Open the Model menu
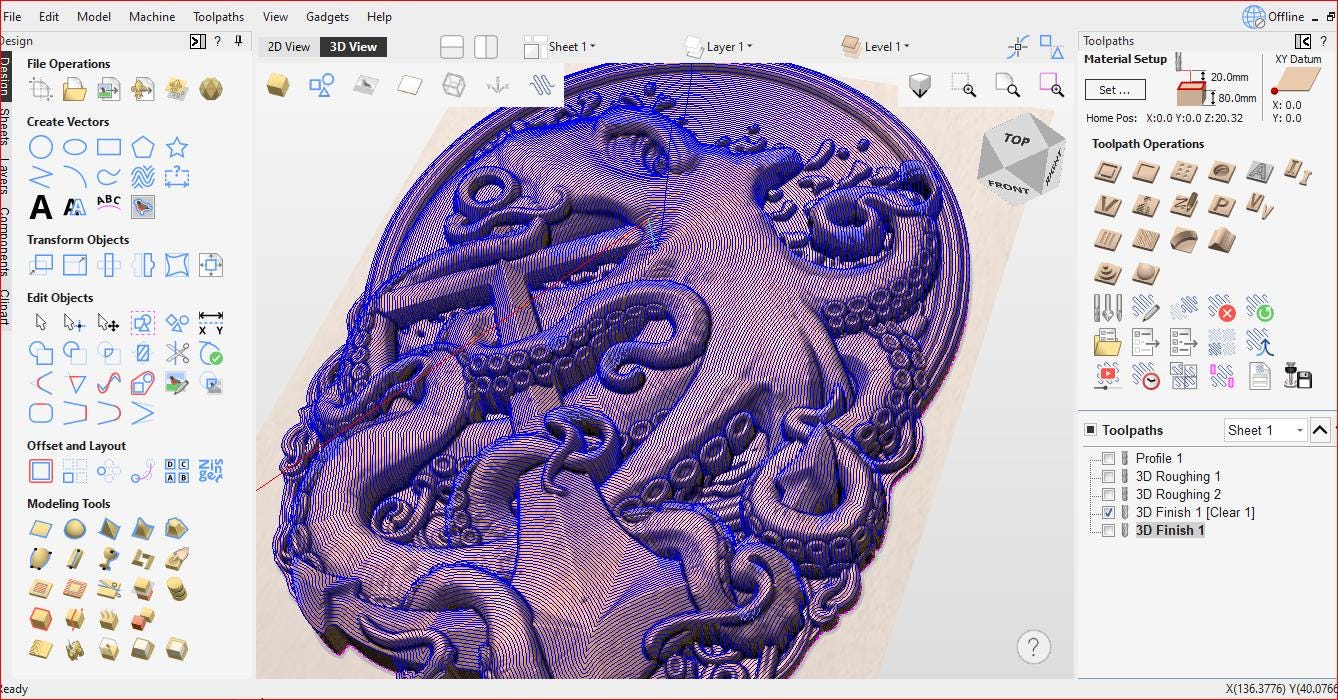Viewport: 1338px width, 700px height. click(x=94, y=17)
